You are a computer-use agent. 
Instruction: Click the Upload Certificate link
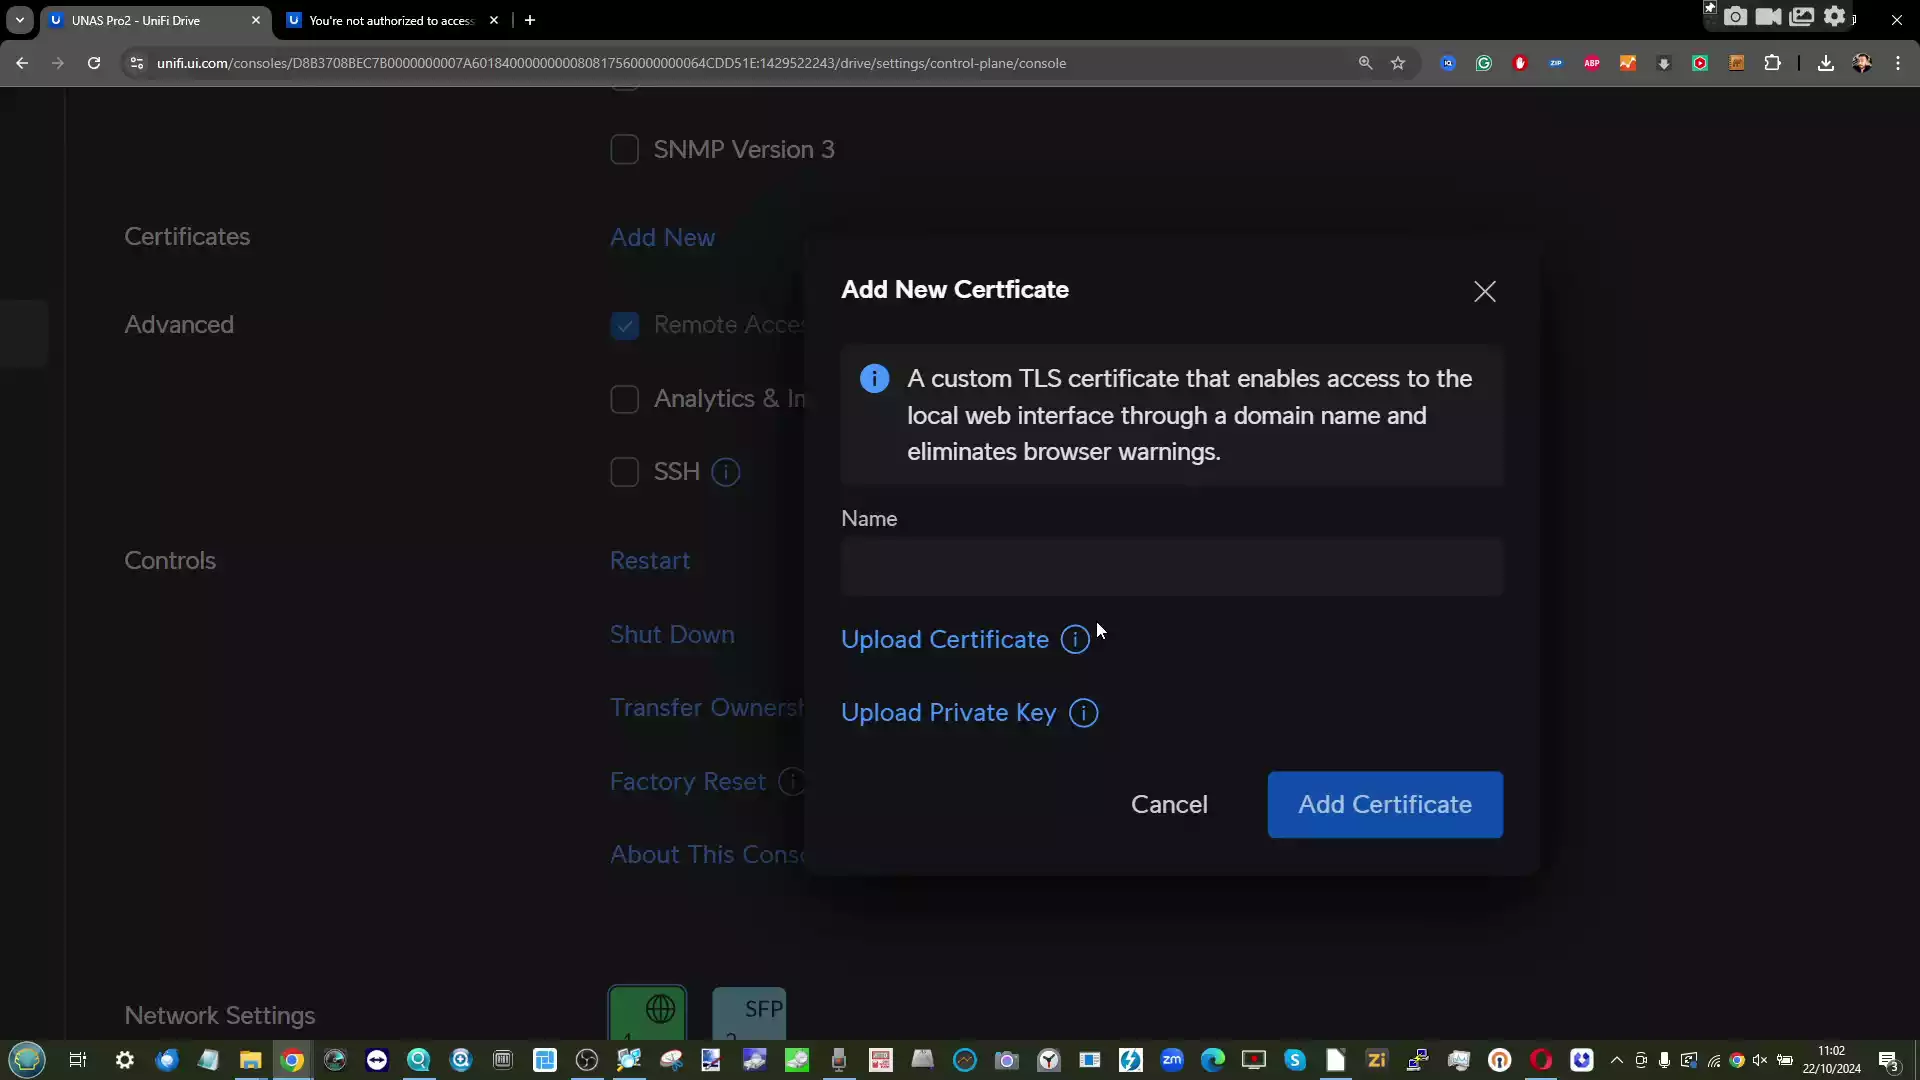pos(944,640)
